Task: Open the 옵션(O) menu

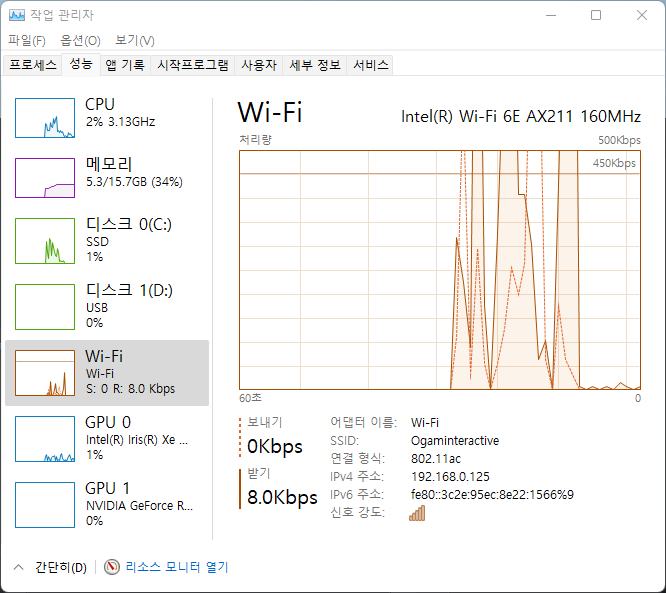Action: coord(80,41)
